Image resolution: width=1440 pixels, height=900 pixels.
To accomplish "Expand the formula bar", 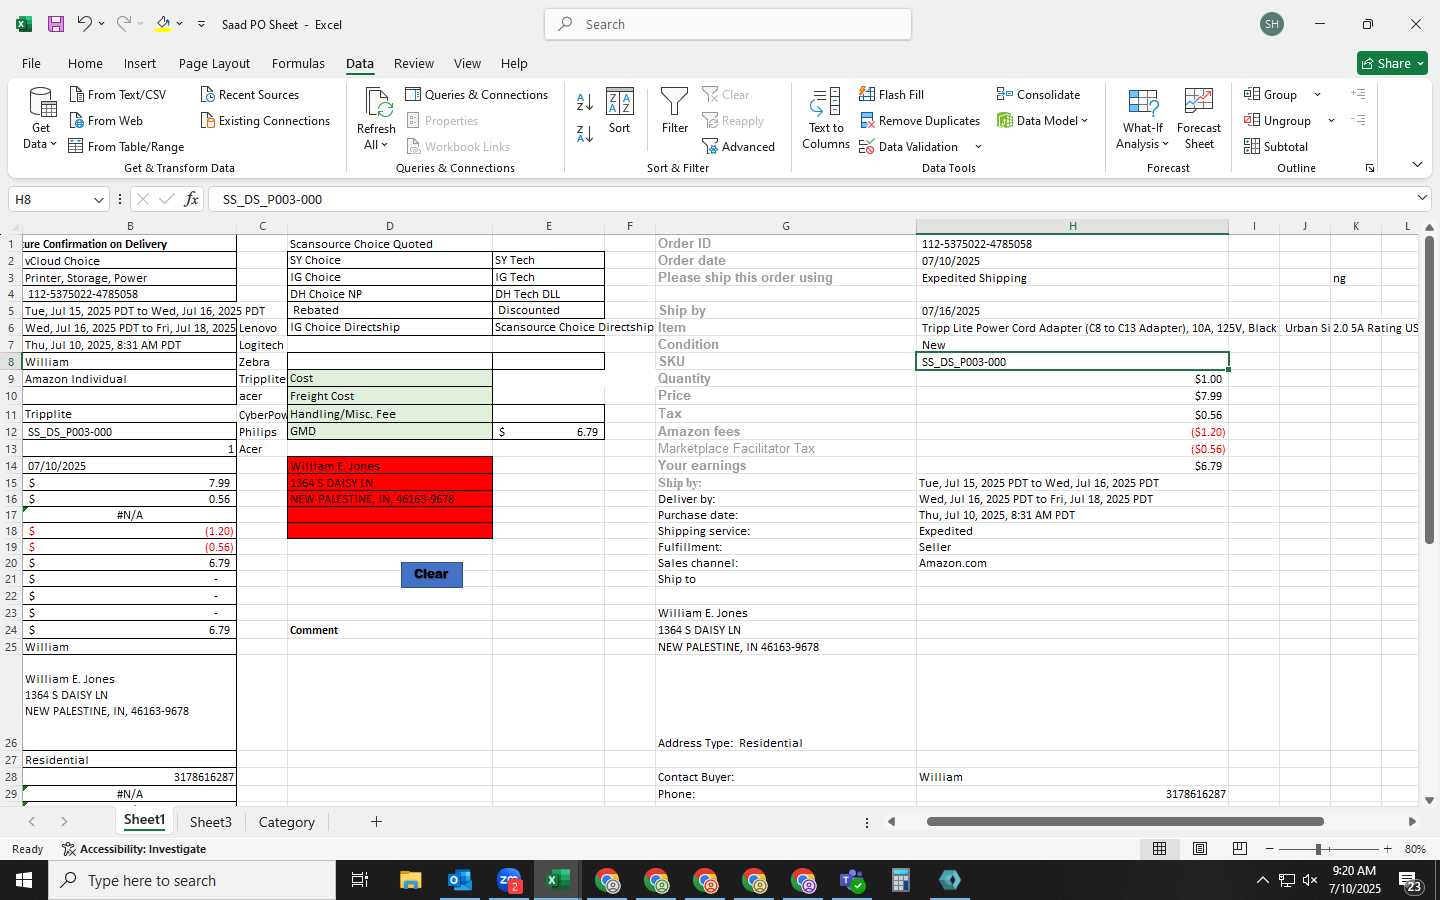I will pos(1422,198).
